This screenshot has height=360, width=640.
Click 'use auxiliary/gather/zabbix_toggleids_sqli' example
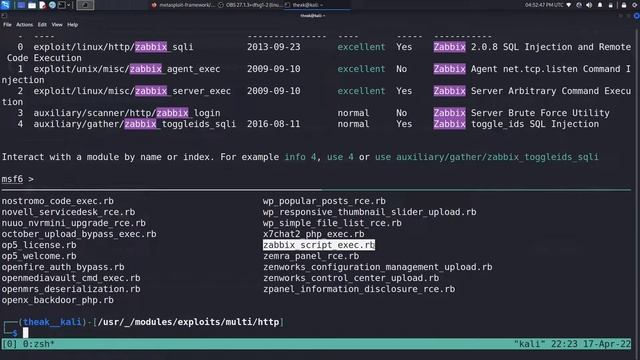tap(487, 157)
